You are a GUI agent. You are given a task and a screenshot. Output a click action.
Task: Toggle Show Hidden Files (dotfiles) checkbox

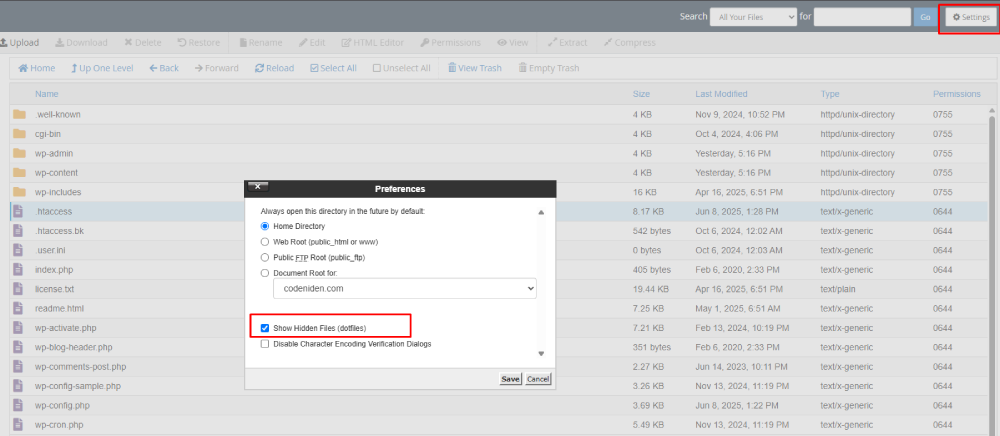(x=265, y=328)
